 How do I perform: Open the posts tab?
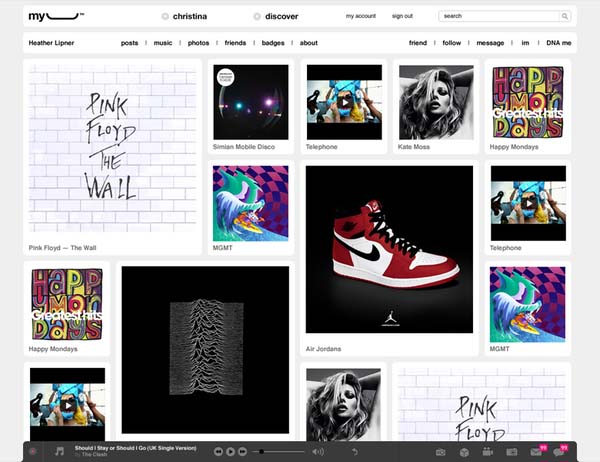129,43
